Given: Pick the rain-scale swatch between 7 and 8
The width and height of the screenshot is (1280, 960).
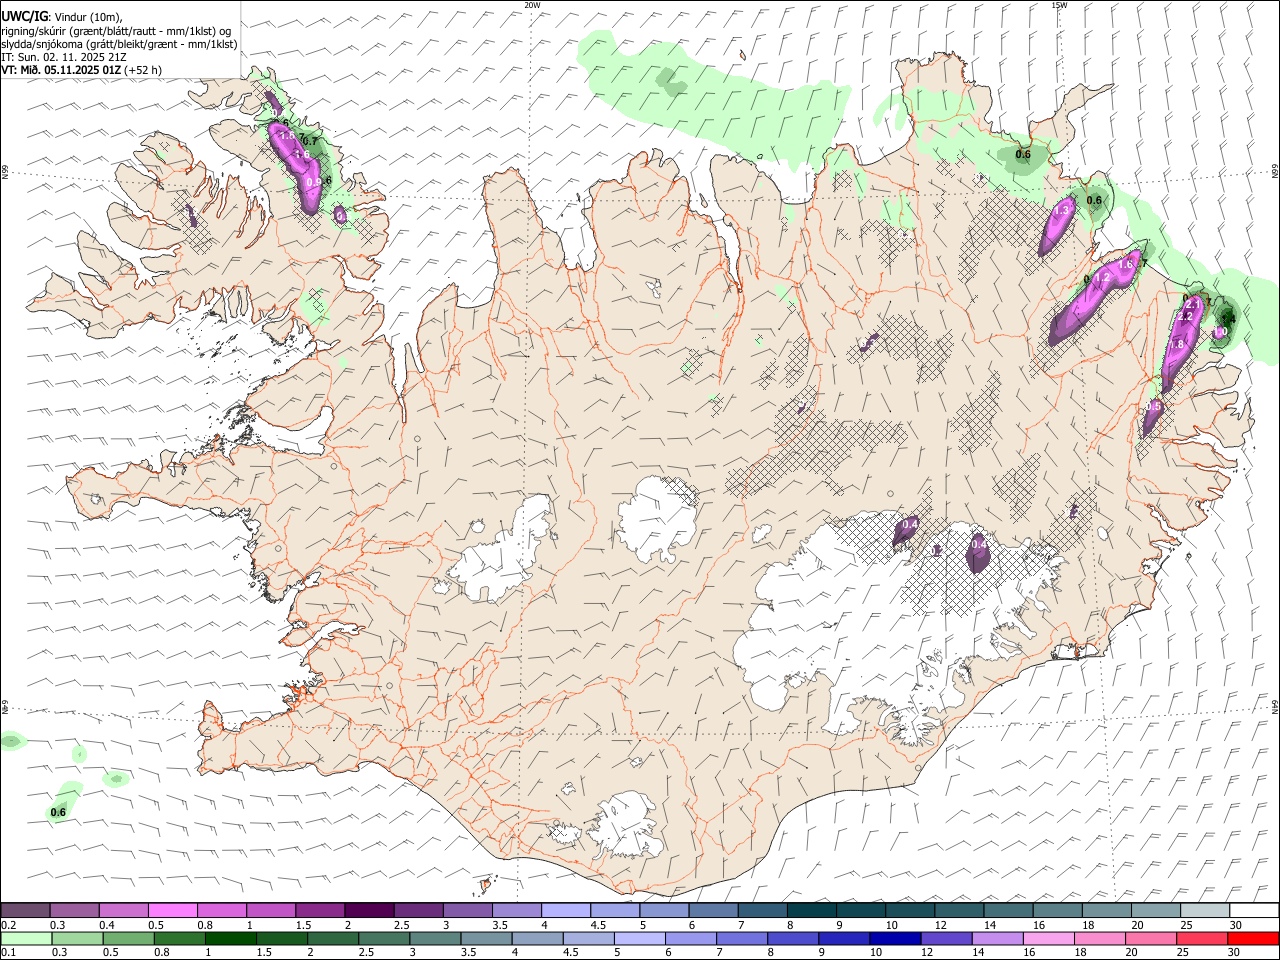Looking at the screenshot, I should coord(742,938).
